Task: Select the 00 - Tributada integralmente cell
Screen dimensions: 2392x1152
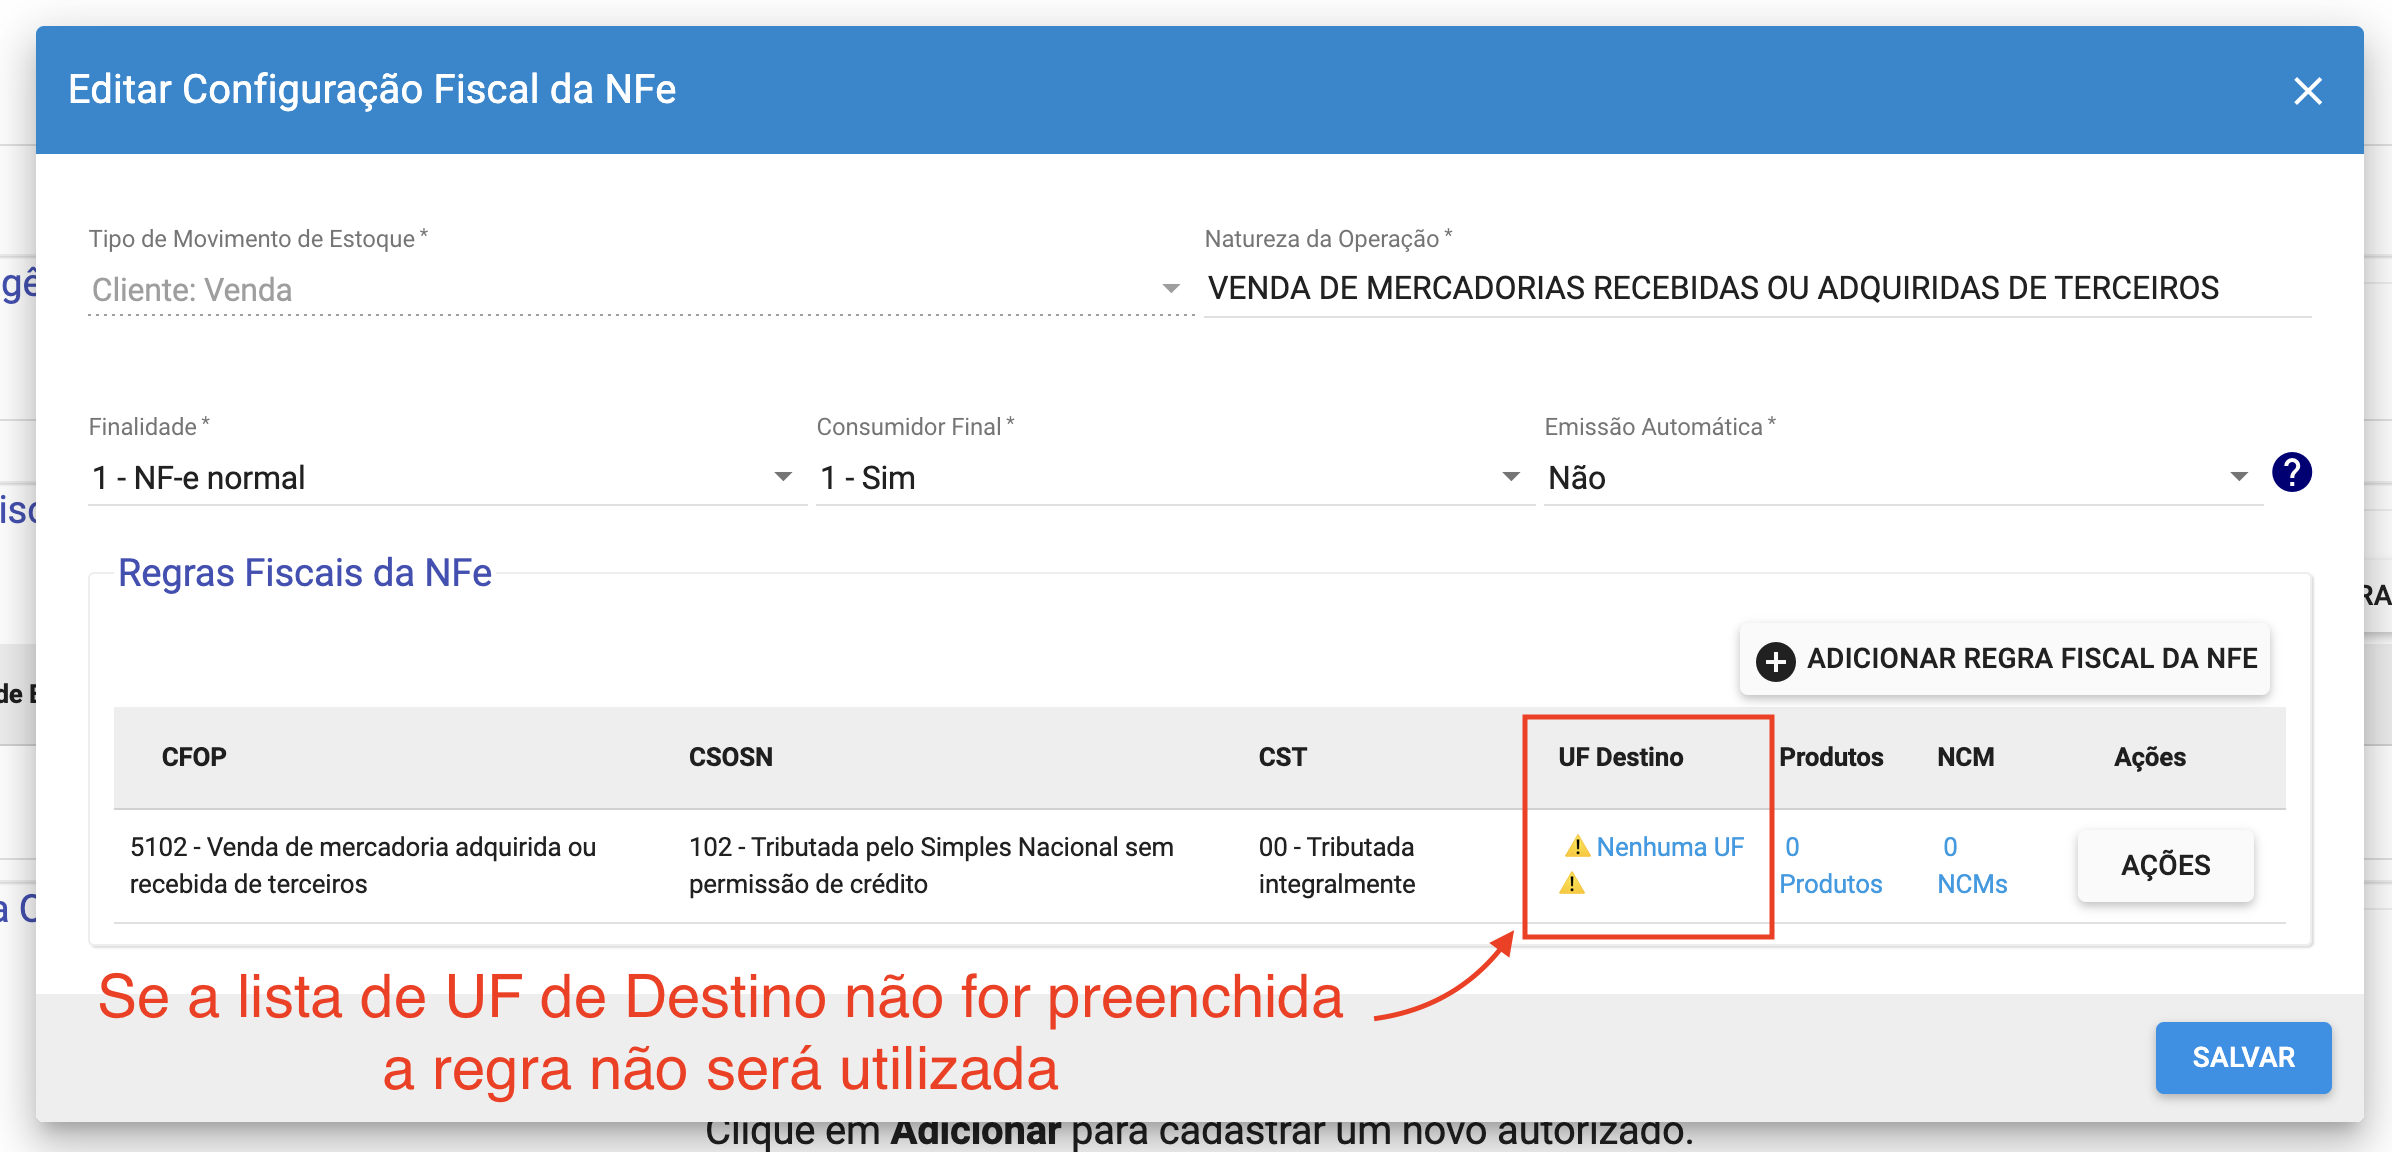Action: (1336, 865)
